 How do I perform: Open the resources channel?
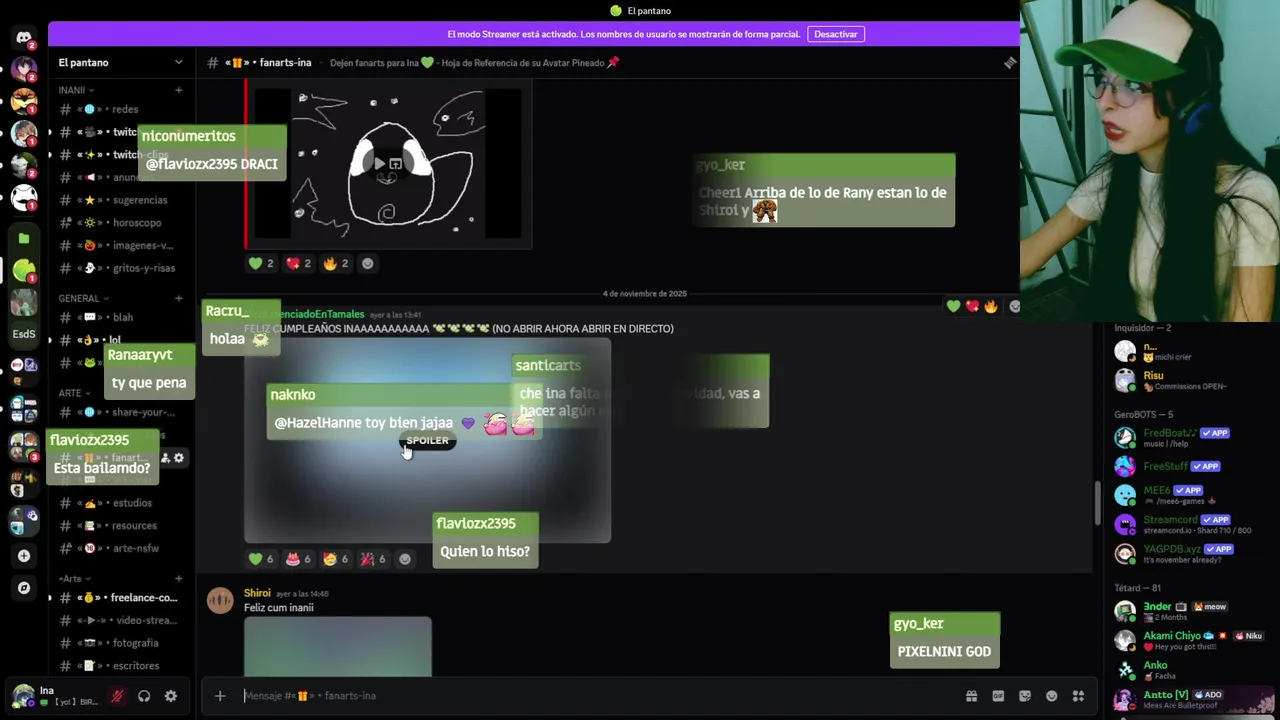(x=120, y=526)
